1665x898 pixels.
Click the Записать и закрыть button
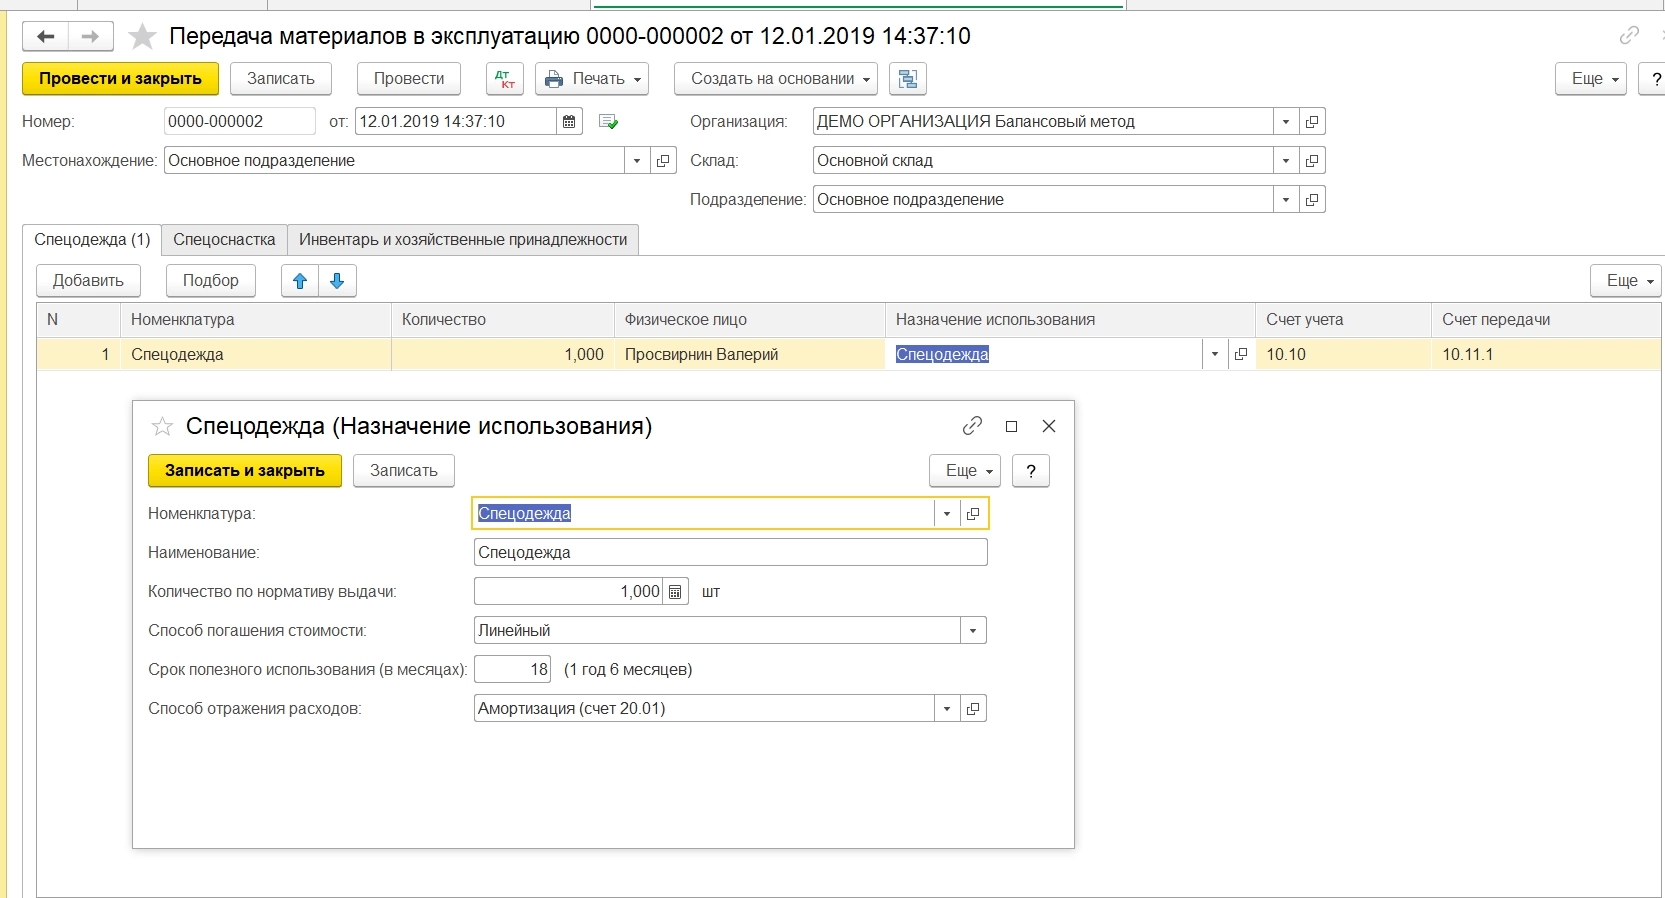tap(245, 471)
